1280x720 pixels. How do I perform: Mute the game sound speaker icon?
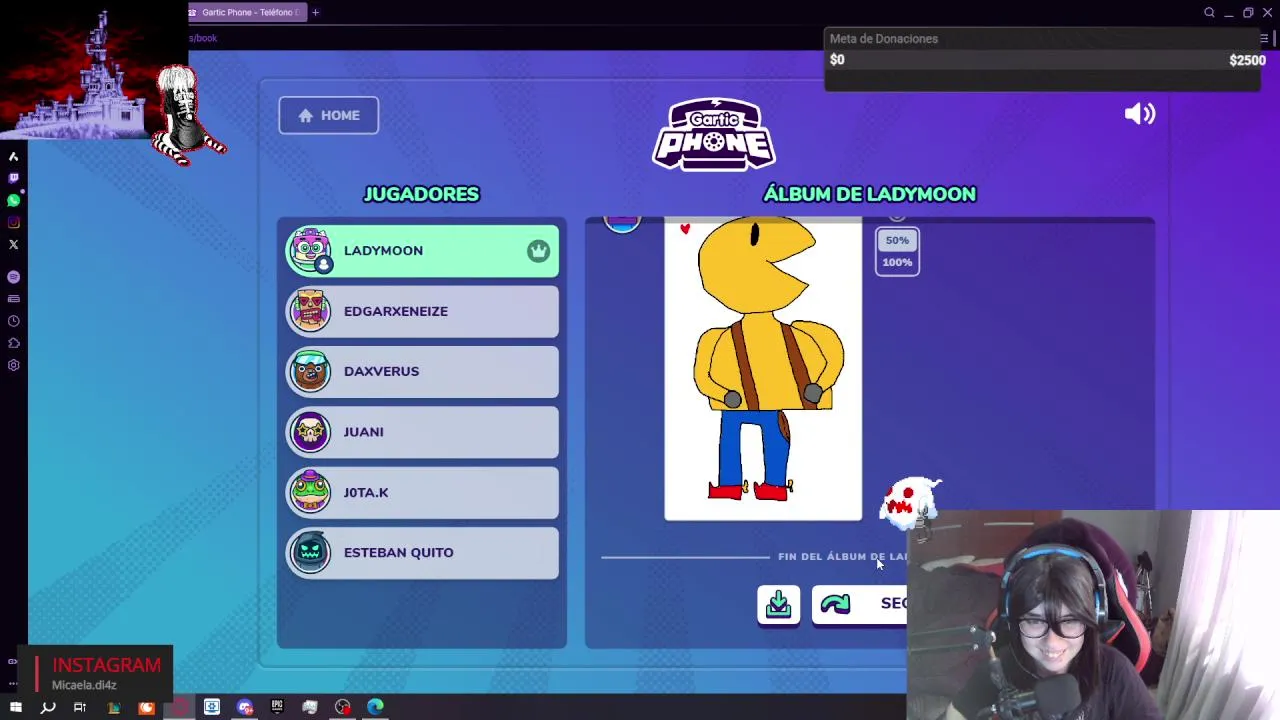pyautogui.click(x=1140, y=114)
